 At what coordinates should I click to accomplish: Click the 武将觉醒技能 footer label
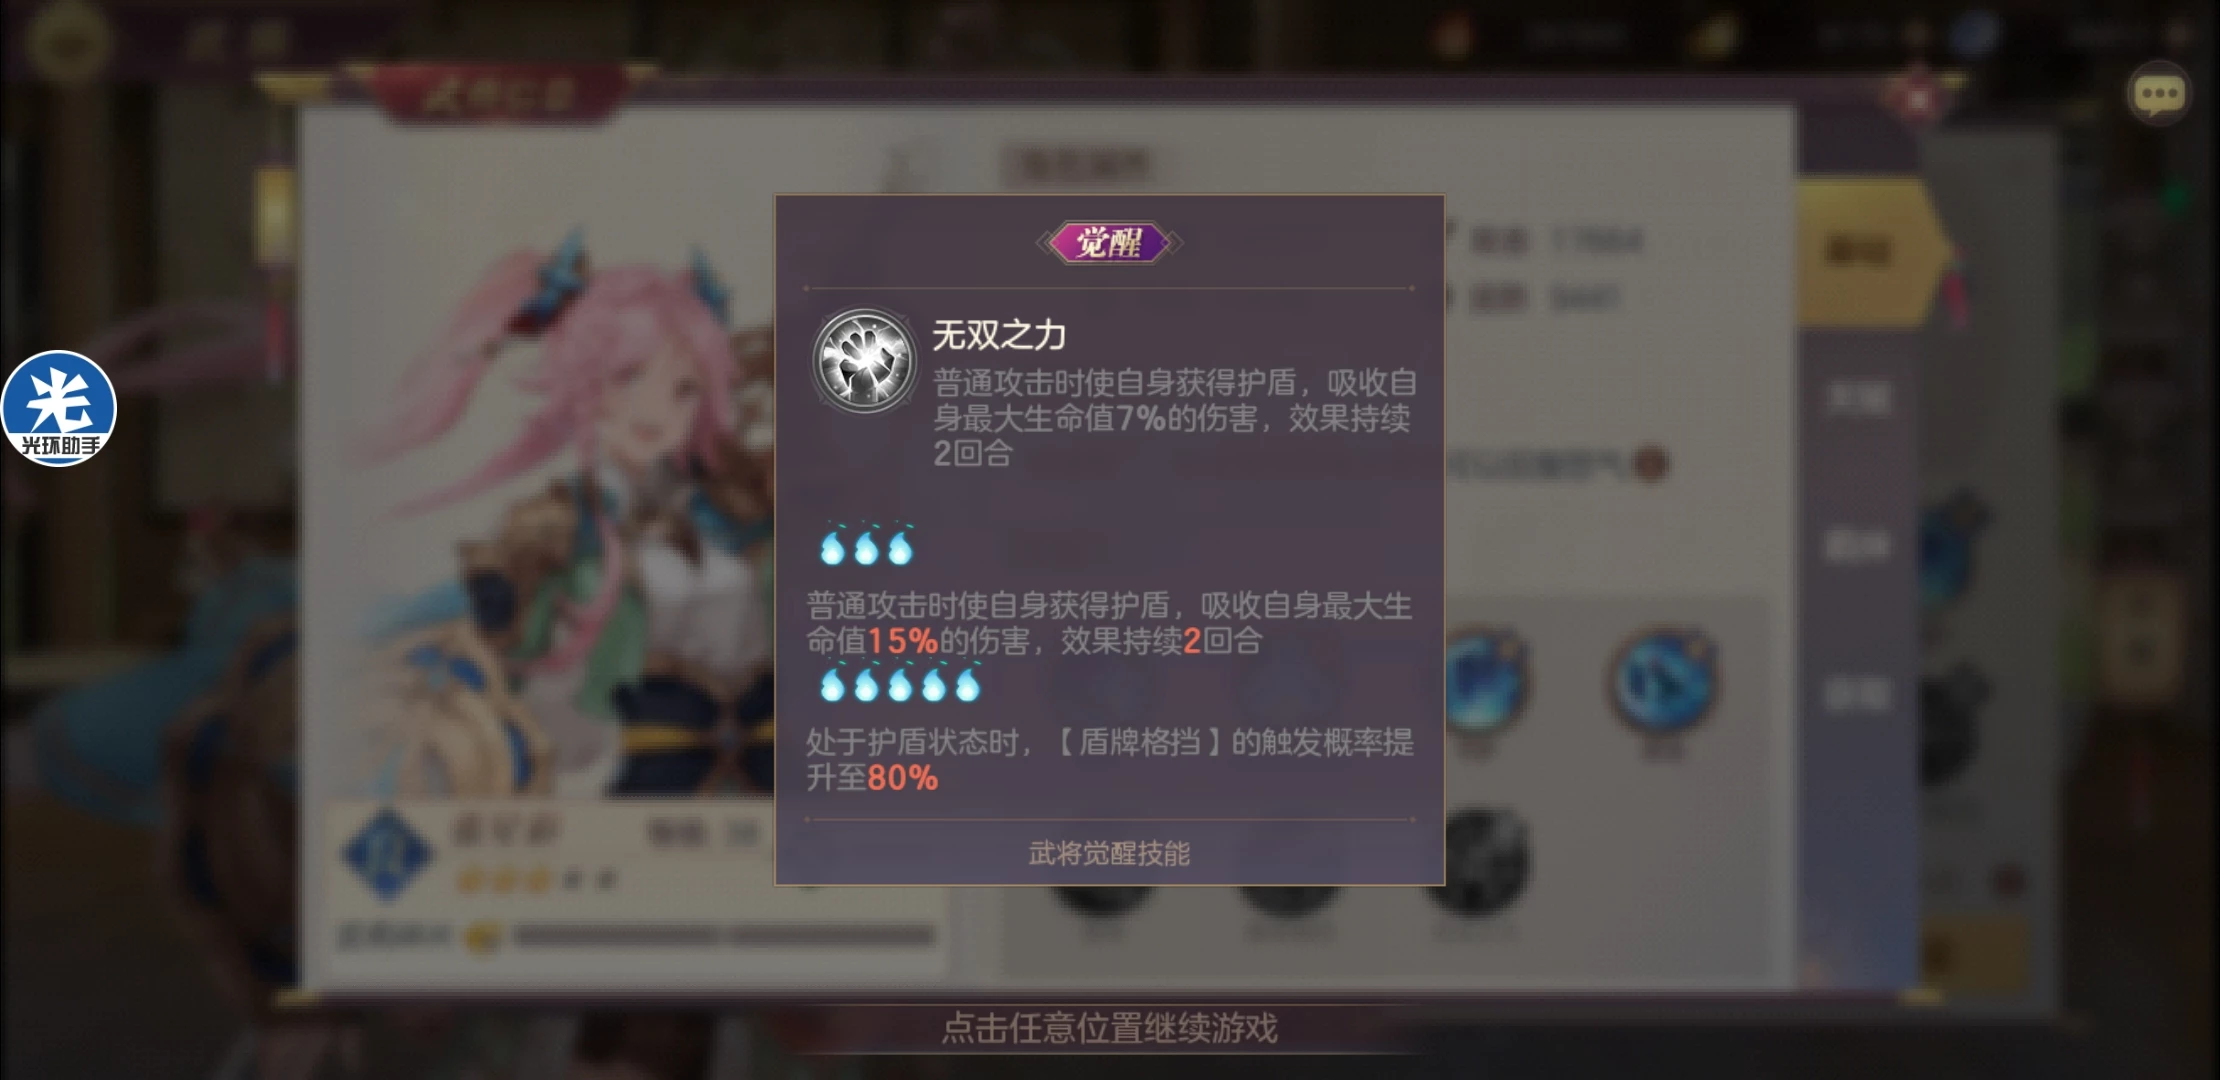point(1109,853)
